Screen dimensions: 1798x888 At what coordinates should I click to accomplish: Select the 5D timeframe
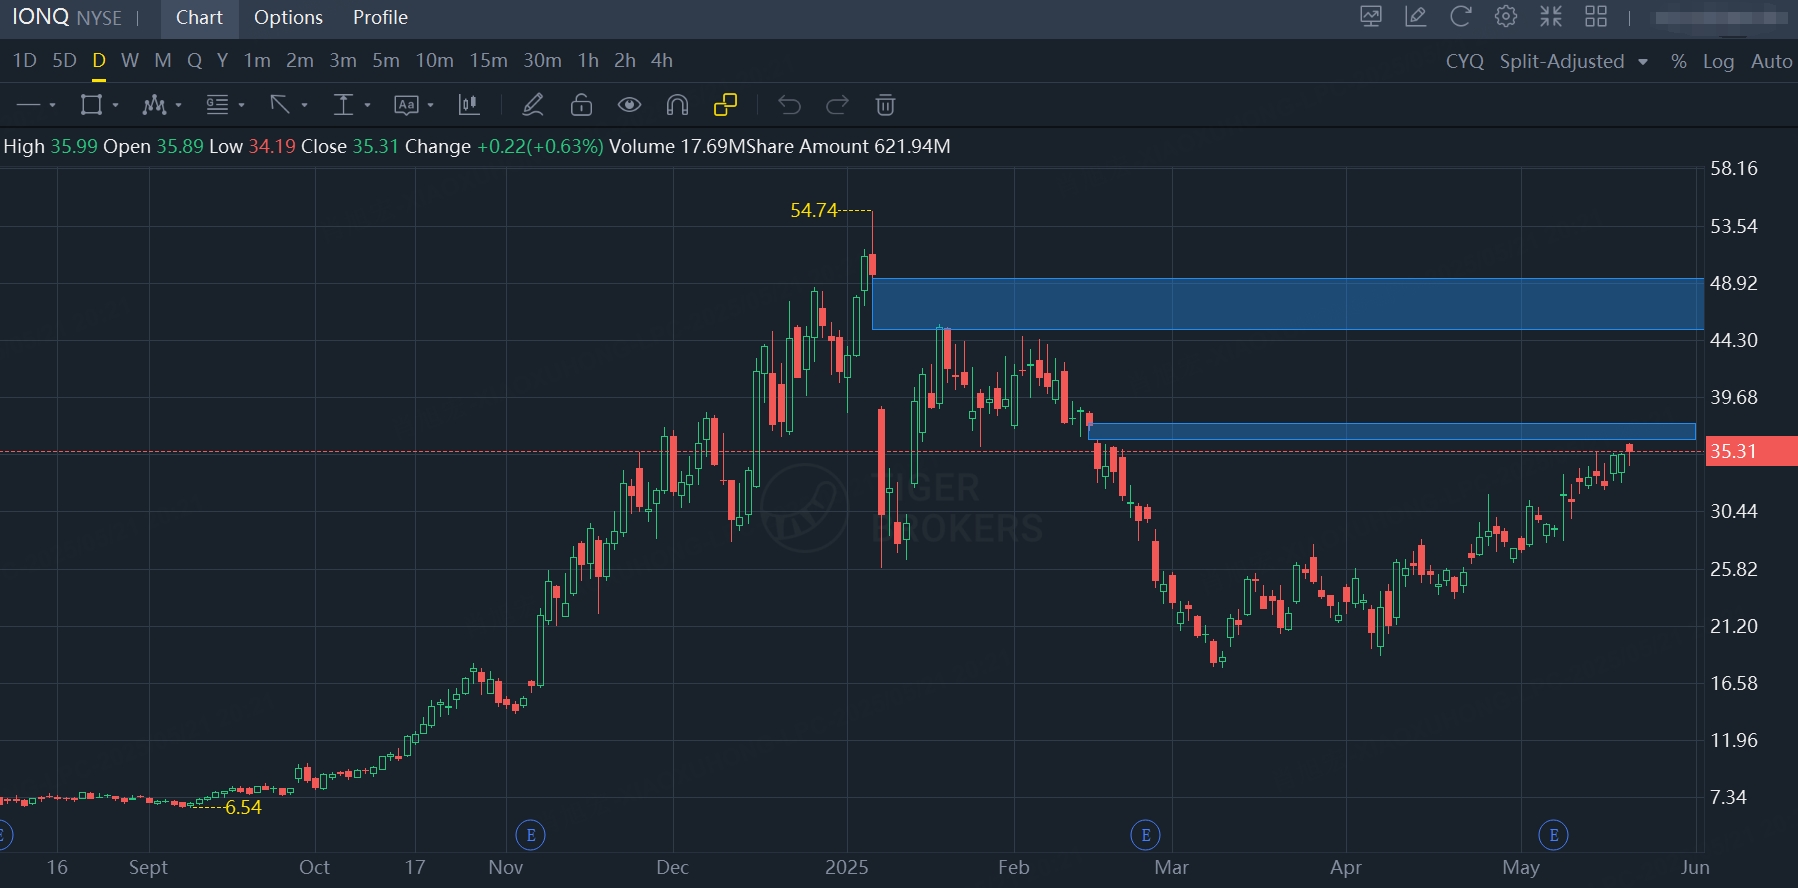64,61
